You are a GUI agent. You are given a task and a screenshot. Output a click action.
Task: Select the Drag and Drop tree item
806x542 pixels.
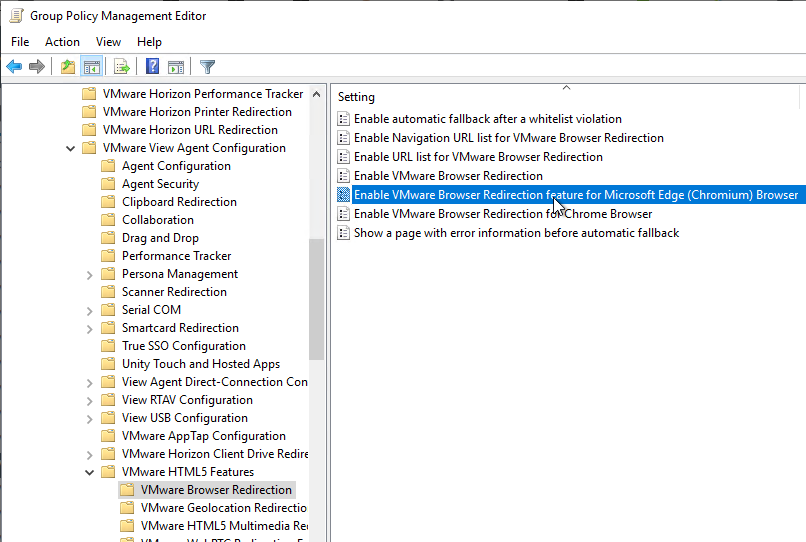click(x=160, y=238)
